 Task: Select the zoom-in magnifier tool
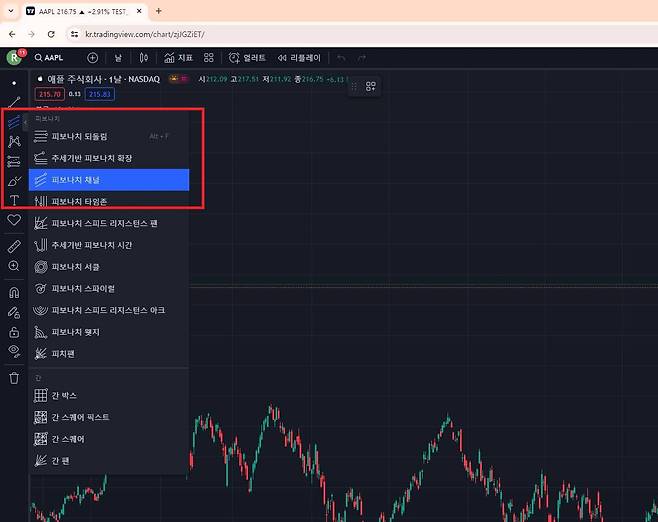click(14, 266)
